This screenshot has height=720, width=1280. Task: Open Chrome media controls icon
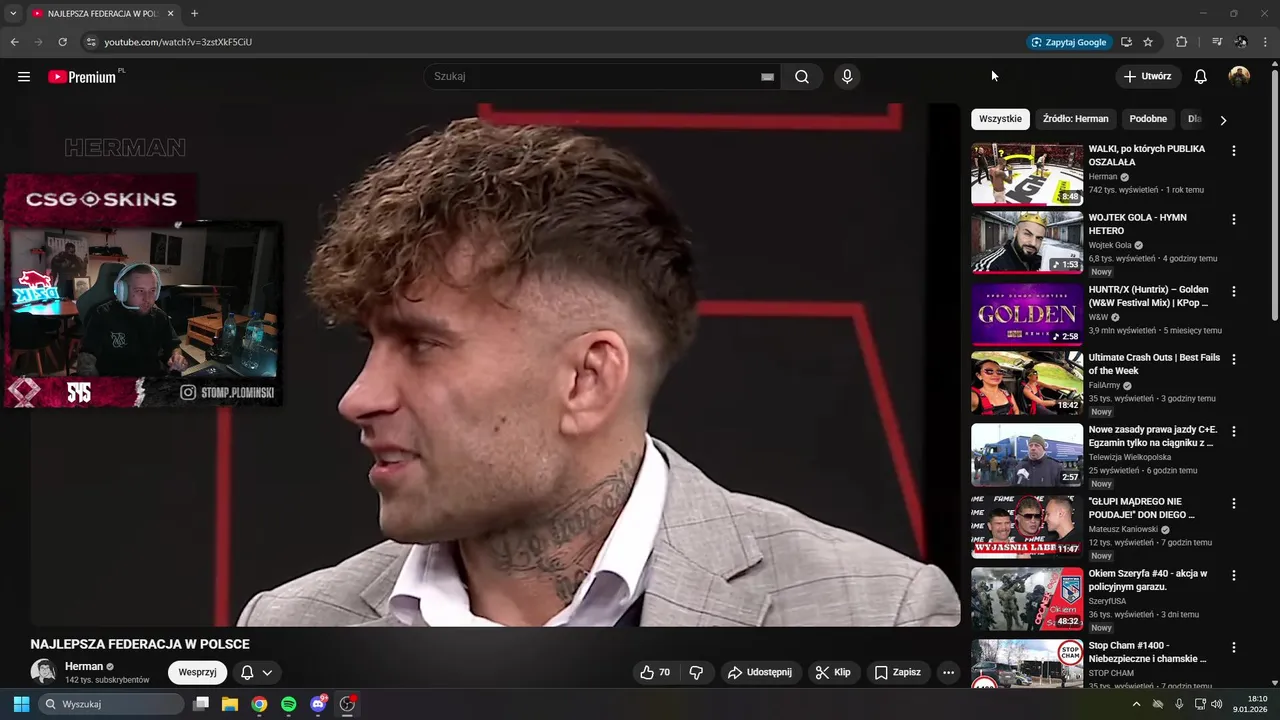[x=1217, y=42]
